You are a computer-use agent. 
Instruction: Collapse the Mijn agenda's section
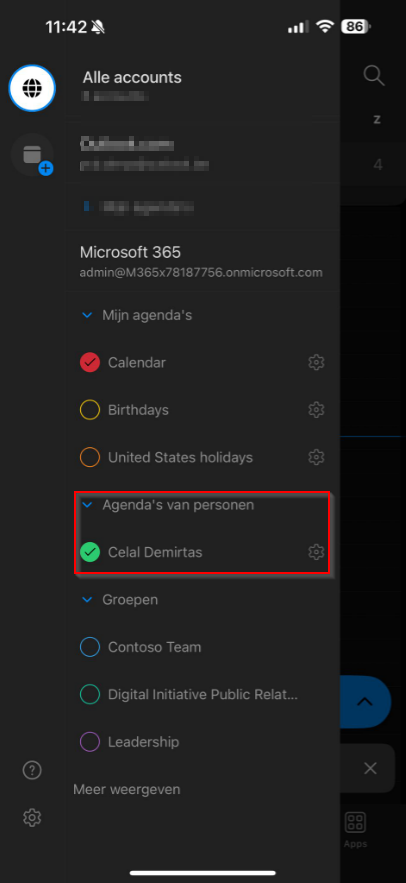coord(87,315)
